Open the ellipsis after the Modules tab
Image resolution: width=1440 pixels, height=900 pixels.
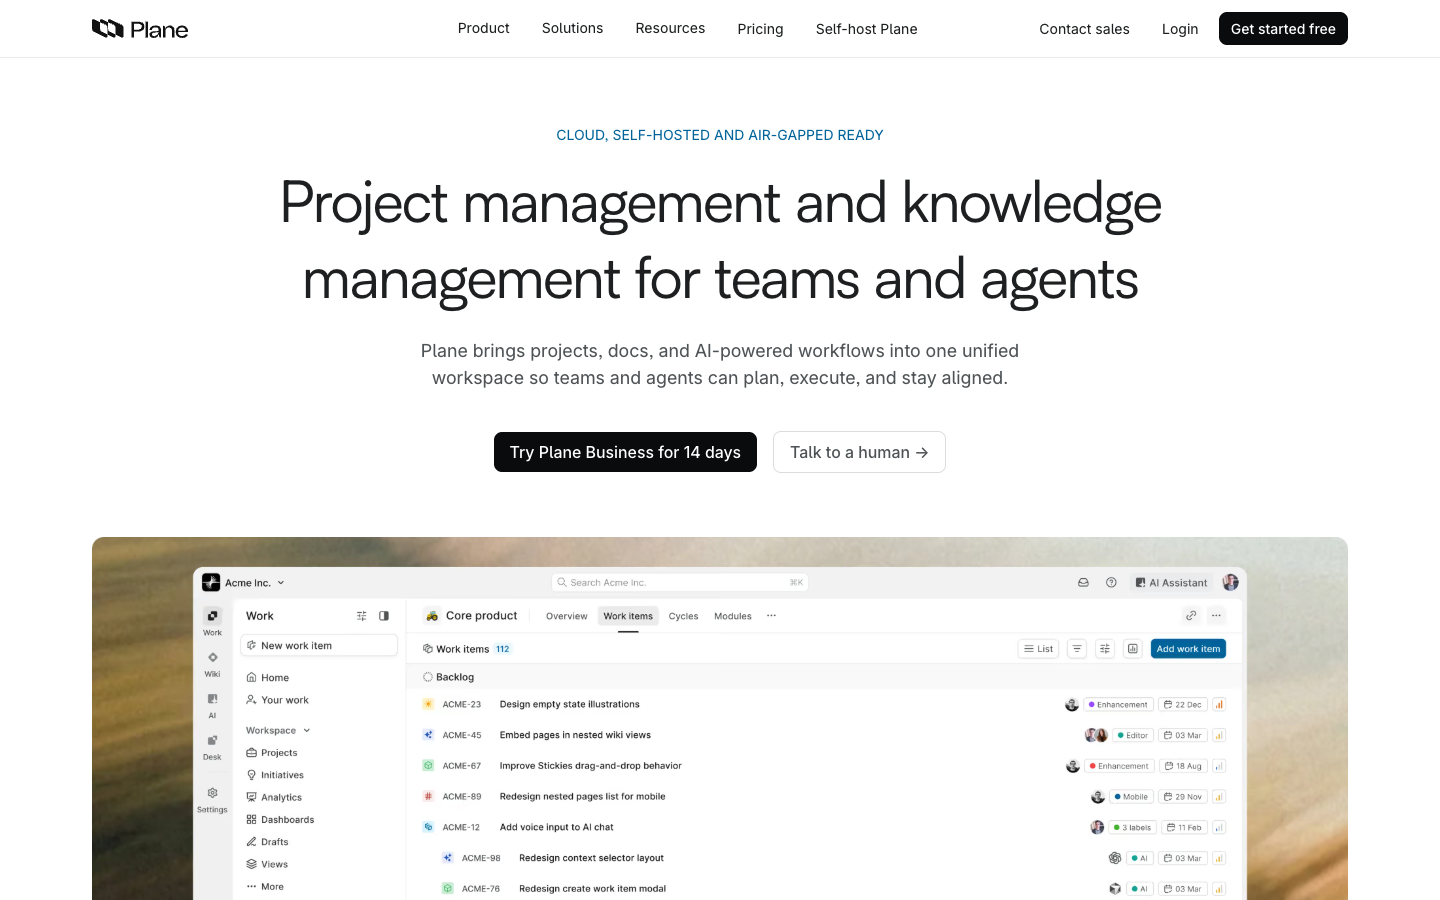(x=771, y=616)
